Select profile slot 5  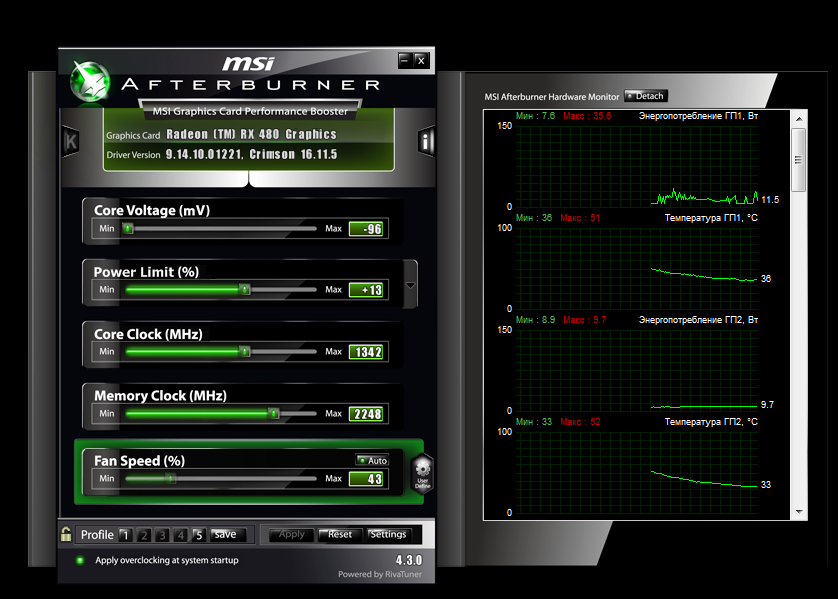(198, 535)
